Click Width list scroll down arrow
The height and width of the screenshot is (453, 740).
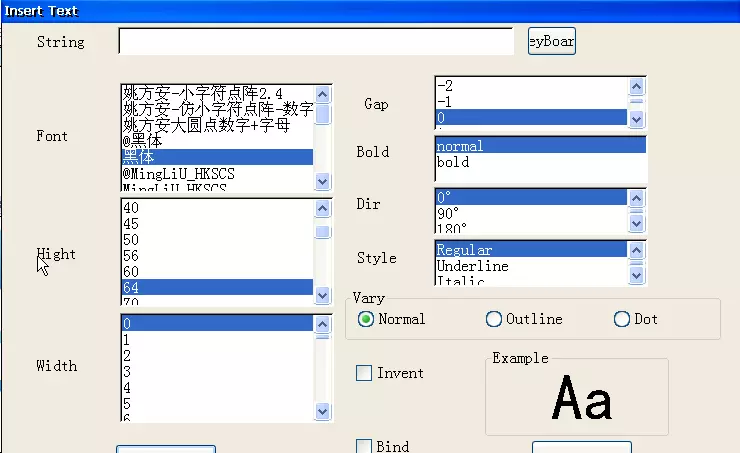point(323,411)
